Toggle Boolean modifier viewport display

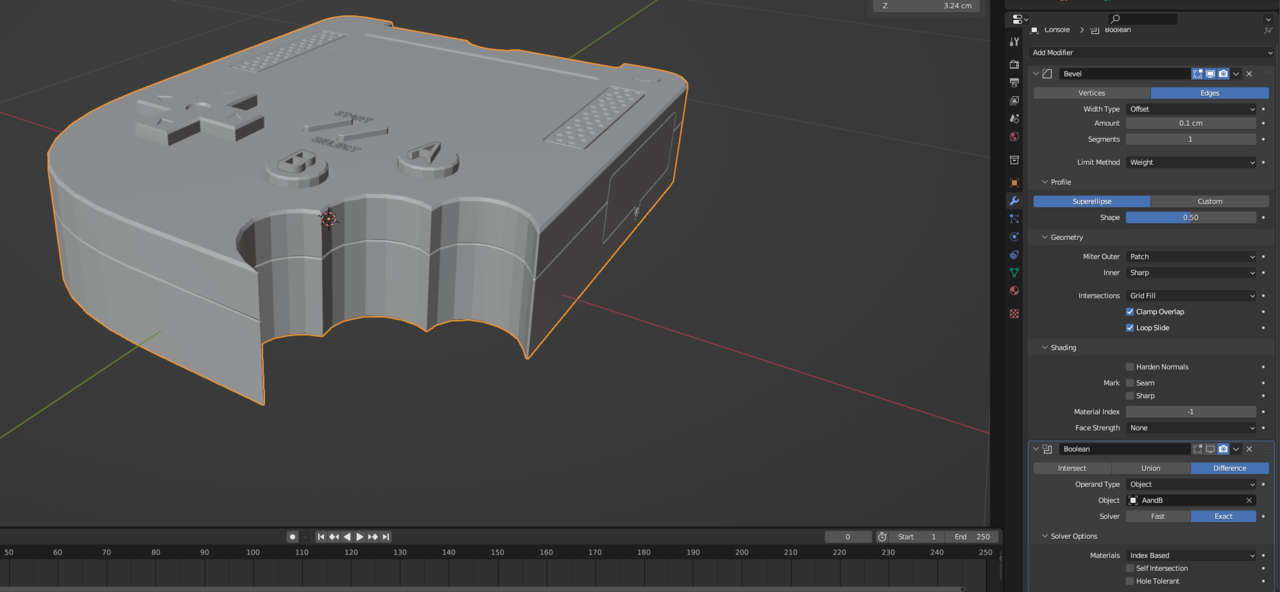tap(1210, 449)
